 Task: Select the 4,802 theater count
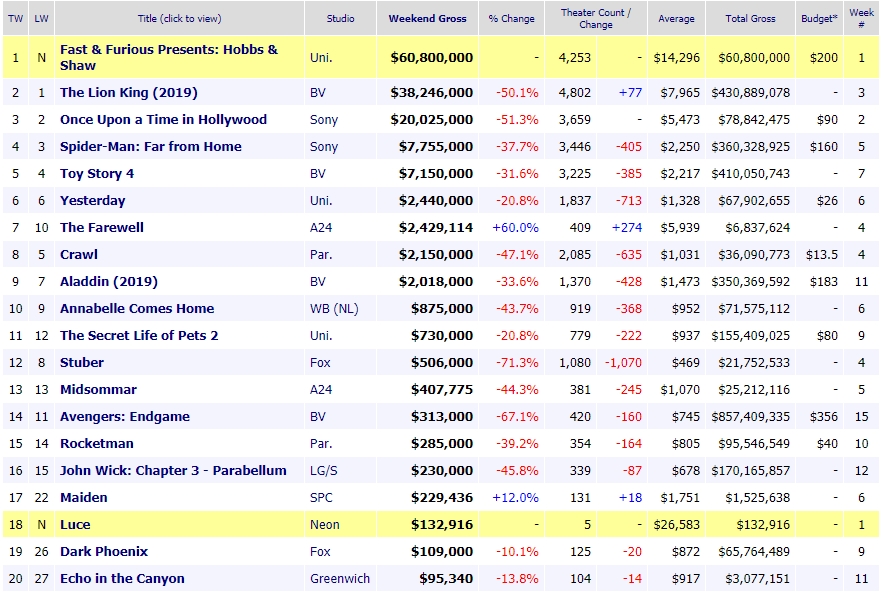click(x=574, y=93)
